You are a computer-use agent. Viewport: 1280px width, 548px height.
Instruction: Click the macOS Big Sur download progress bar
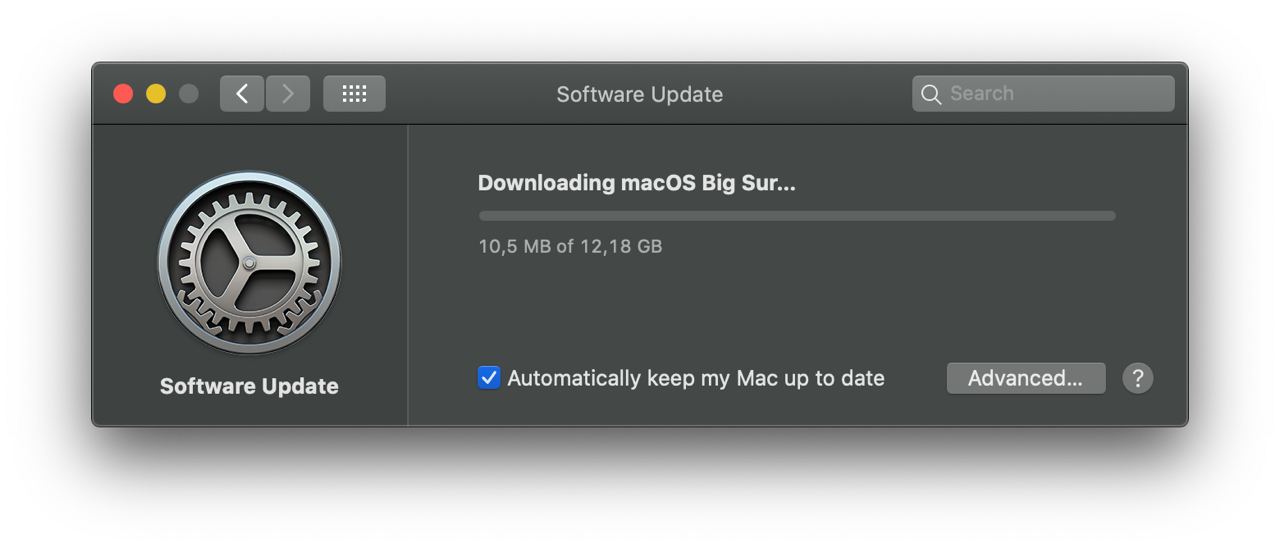coord(797,216)
